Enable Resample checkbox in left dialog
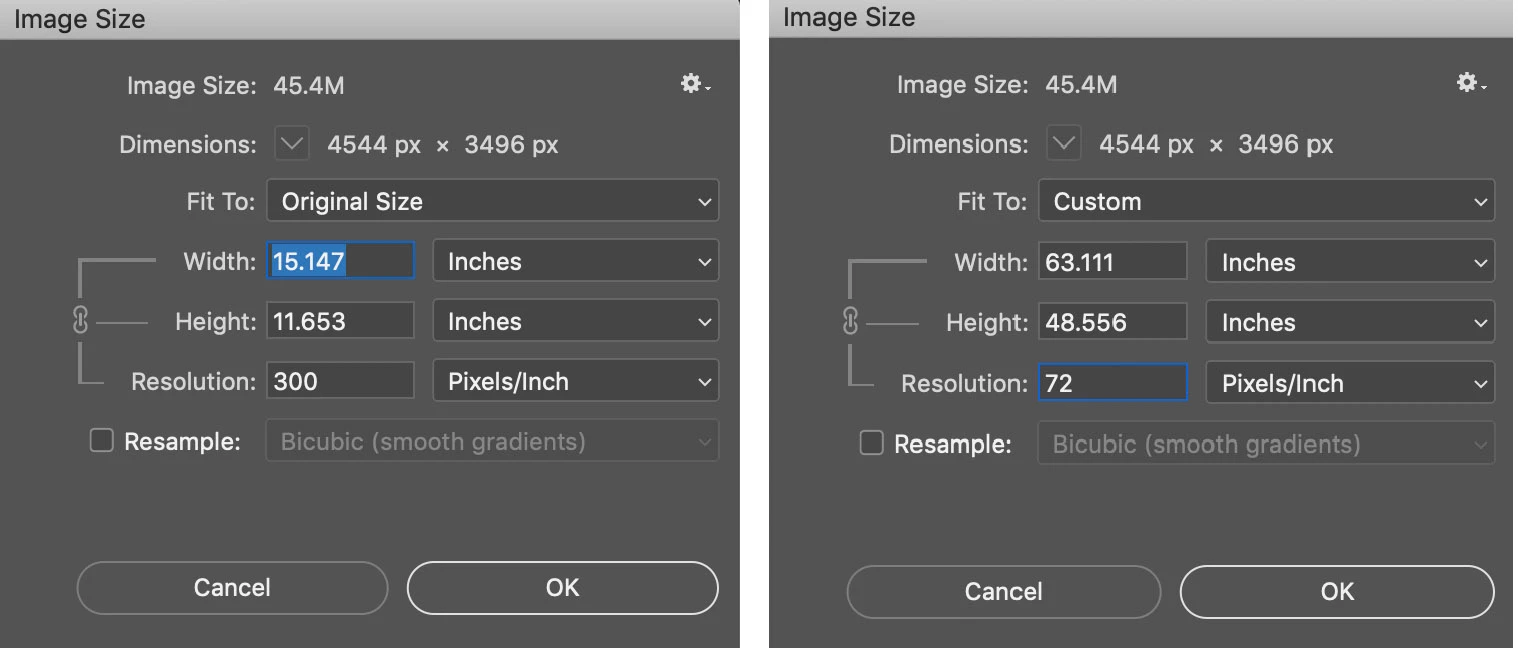The width and height of the screenshot is (1518, 648). (102, 441)
